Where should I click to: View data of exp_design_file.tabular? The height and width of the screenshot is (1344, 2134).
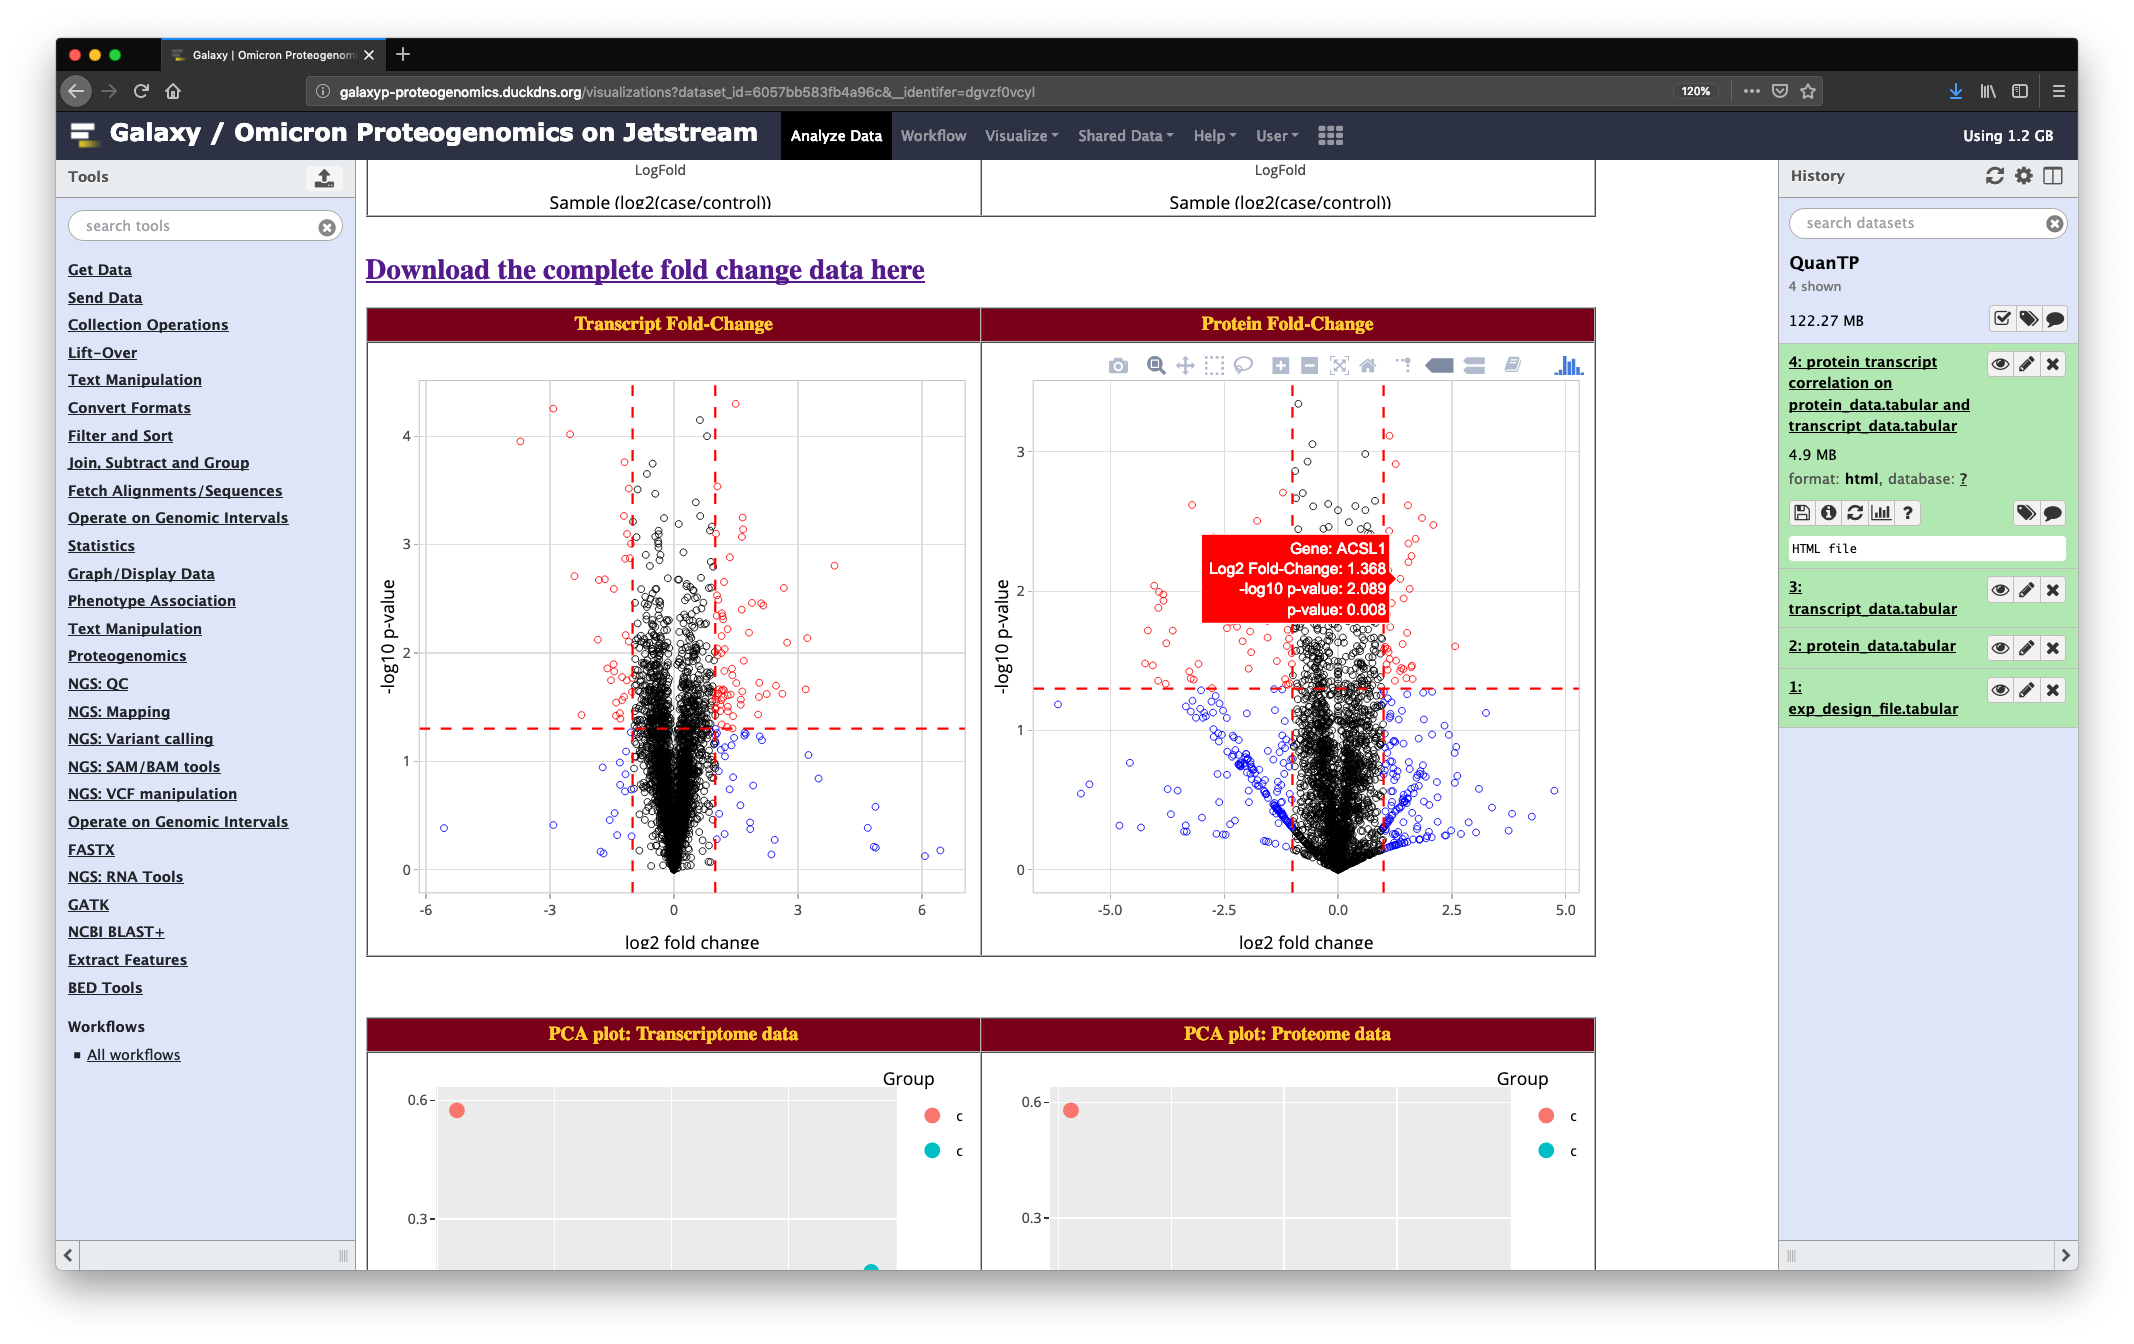[x=2000, y=690]
